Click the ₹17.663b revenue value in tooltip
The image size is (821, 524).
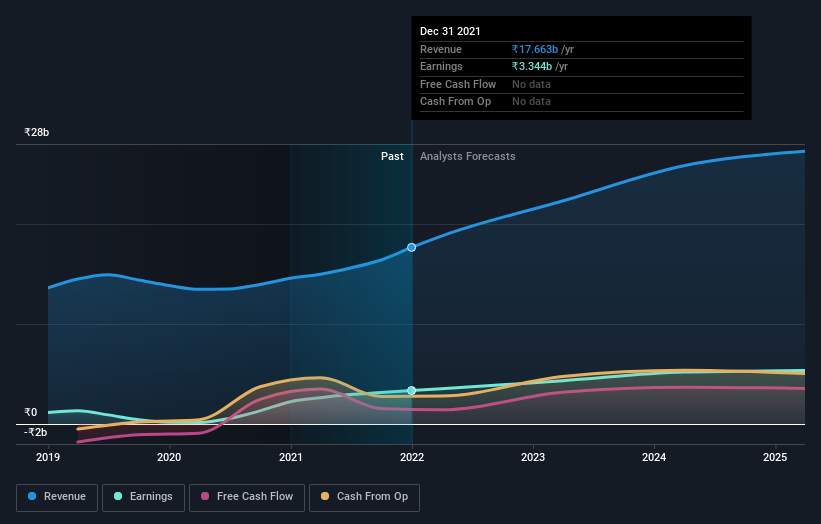coord(535,49)
